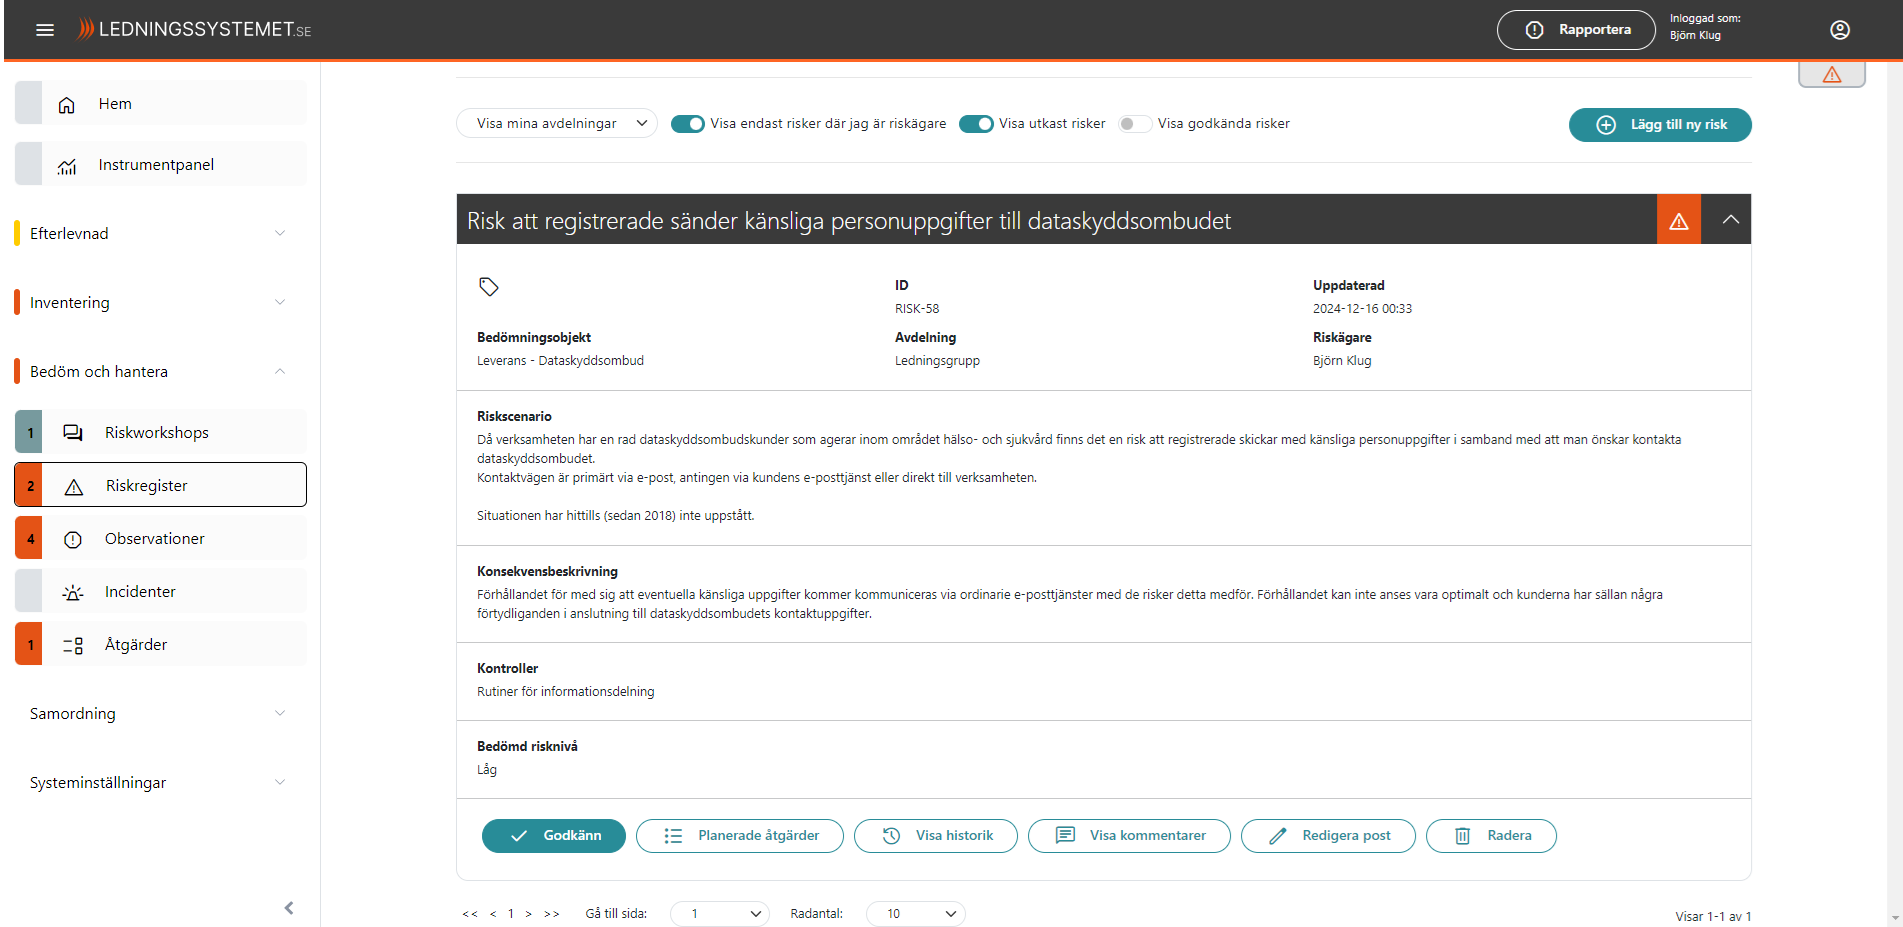The image size is (1903, 927).
Task: Open the Radantal rows dropdown
Action: [915, 914]
